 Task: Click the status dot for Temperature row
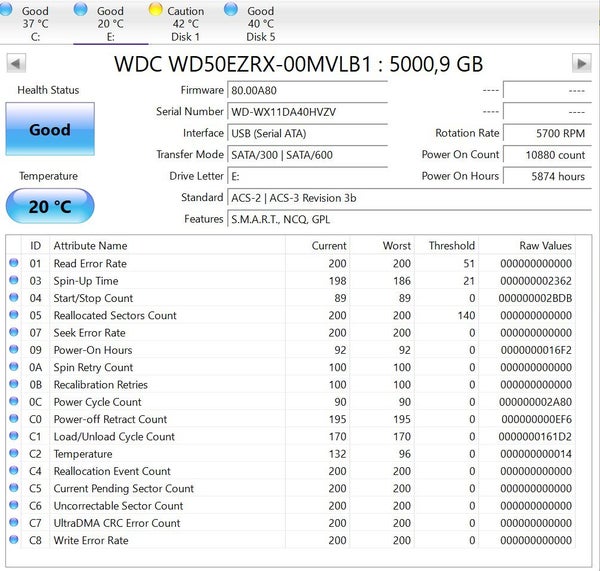[14, 453]
